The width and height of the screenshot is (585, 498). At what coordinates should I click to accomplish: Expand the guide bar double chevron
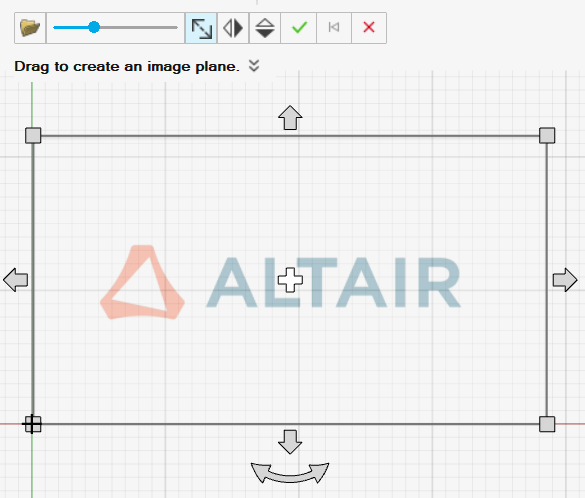[254, 66]
